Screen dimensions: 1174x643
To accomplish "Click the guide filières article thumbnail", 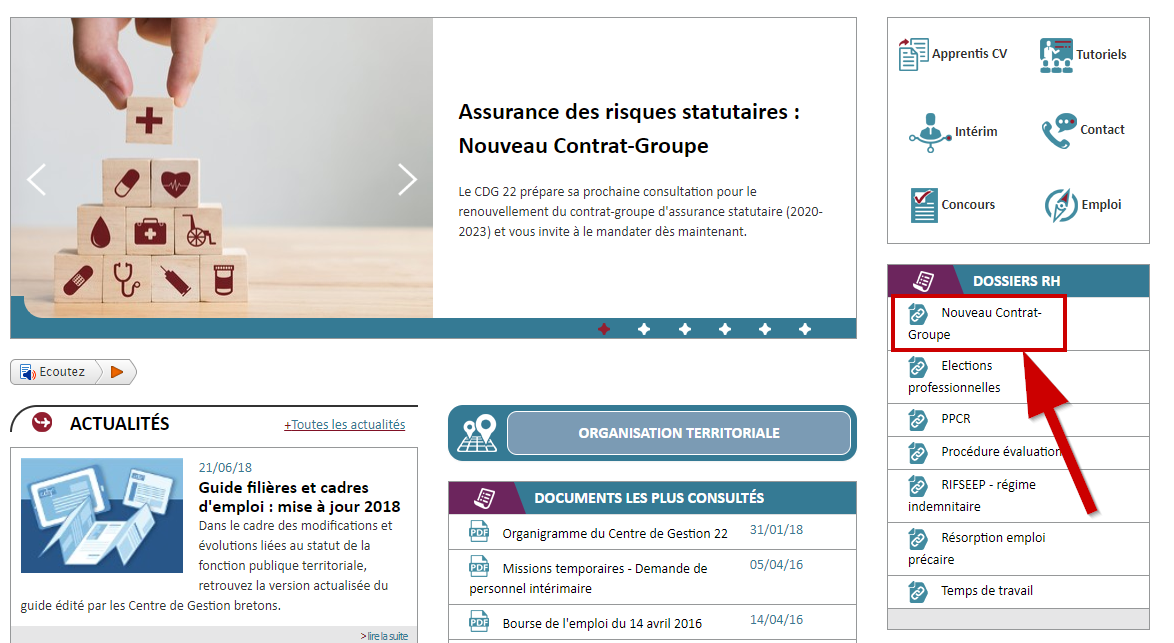I will click(x=101, y=513).
